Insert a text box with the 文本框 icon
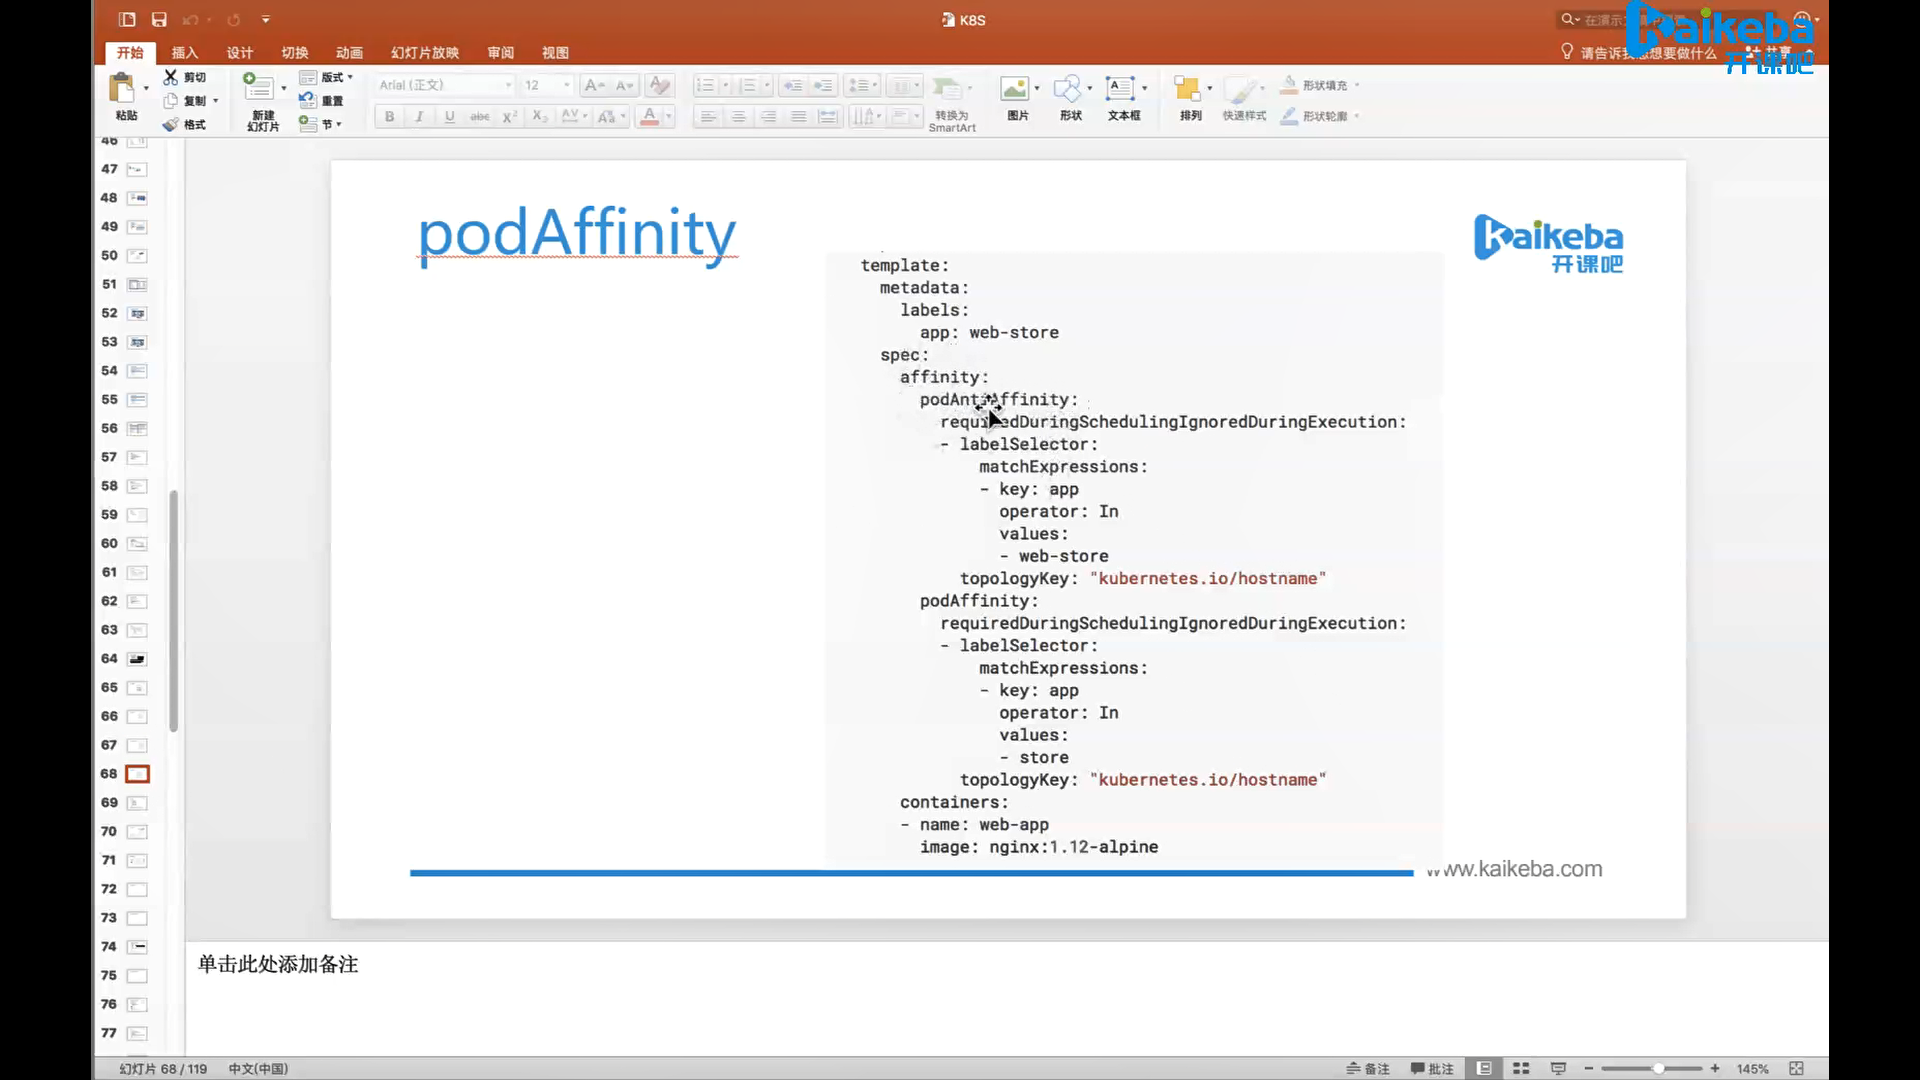 click(1120, 89)
